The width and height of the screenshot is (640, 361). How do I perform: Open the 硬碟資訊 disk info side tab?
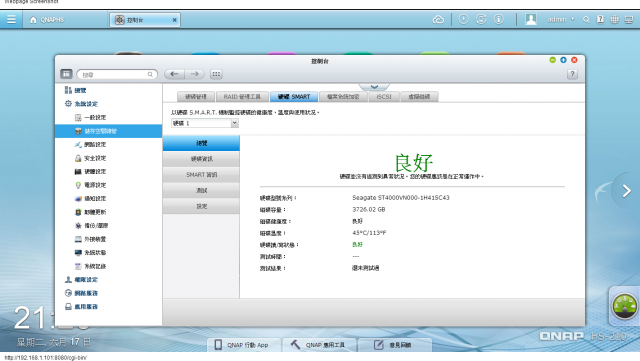click(x=201, y=159)
